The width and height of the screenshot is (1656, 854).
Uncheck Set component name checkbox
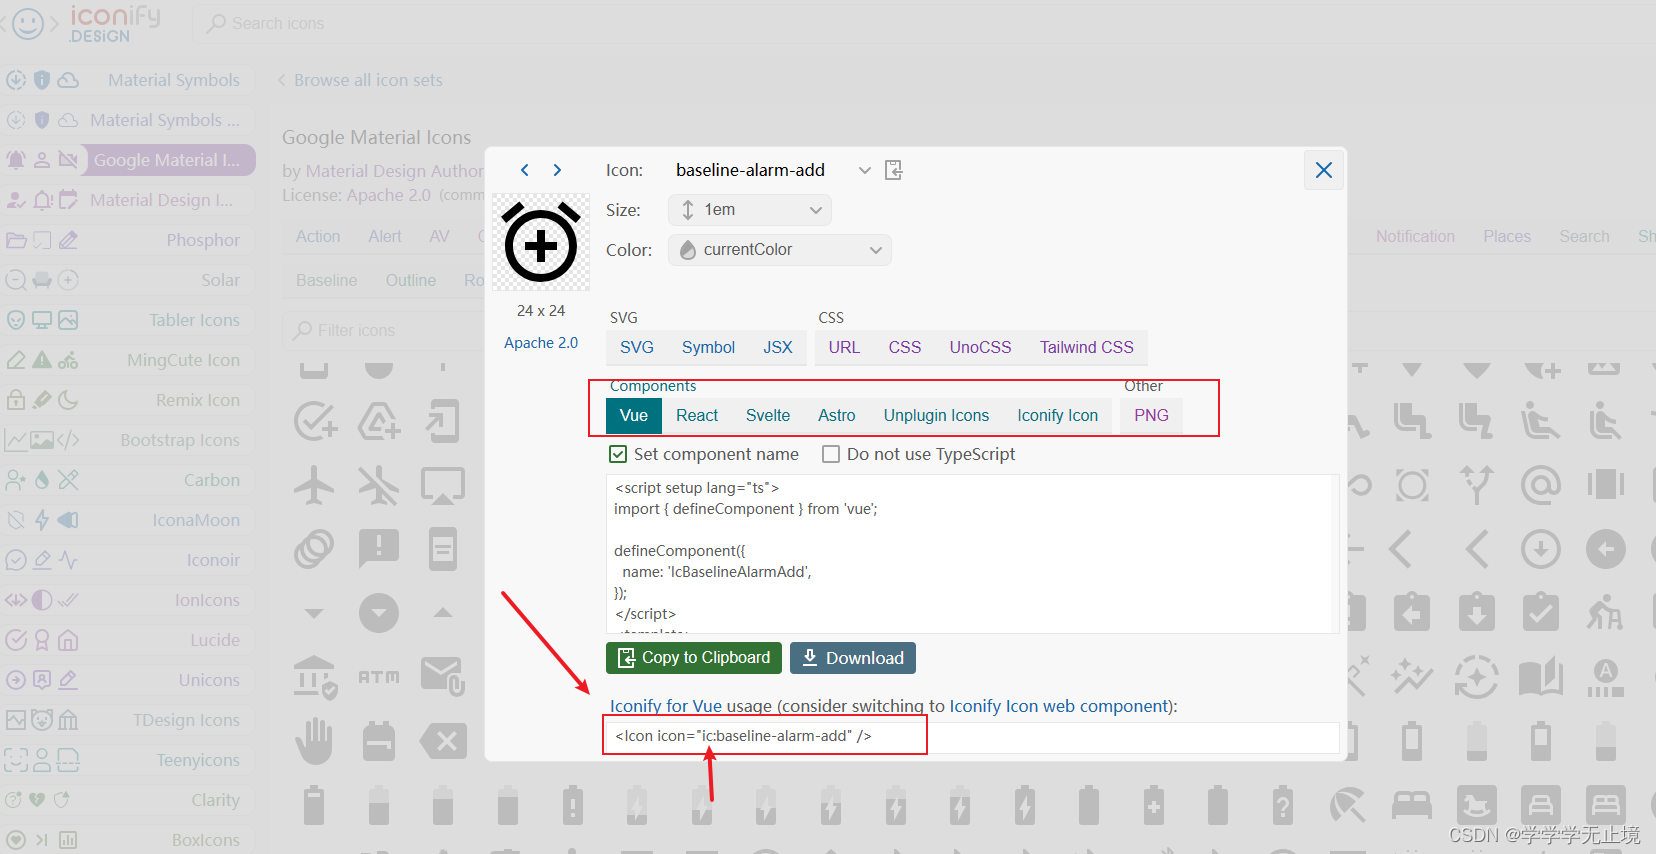(618, 454)
